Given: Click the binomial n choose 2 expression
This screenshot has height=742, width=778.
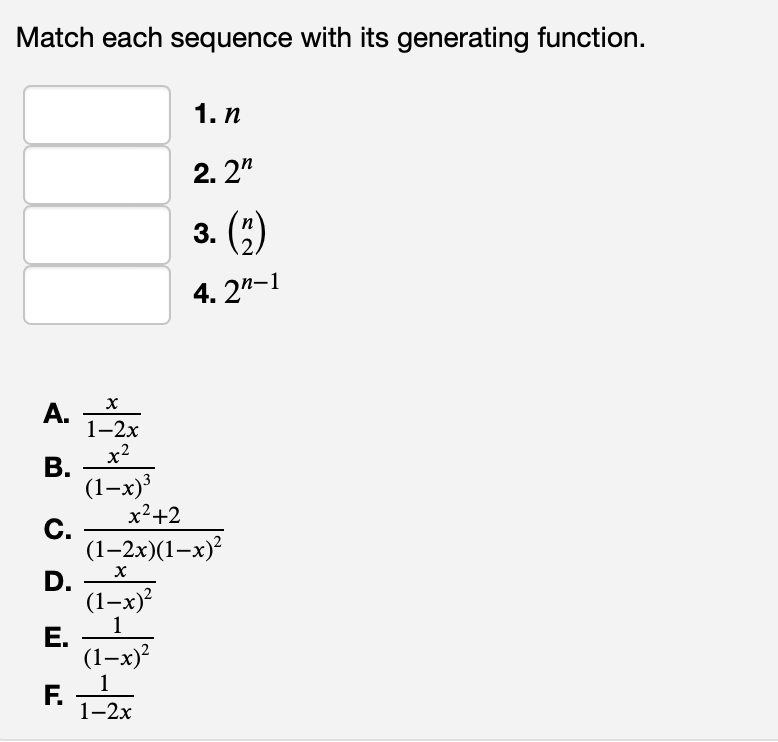Looking at the screenshot, I should coord(247,233).
